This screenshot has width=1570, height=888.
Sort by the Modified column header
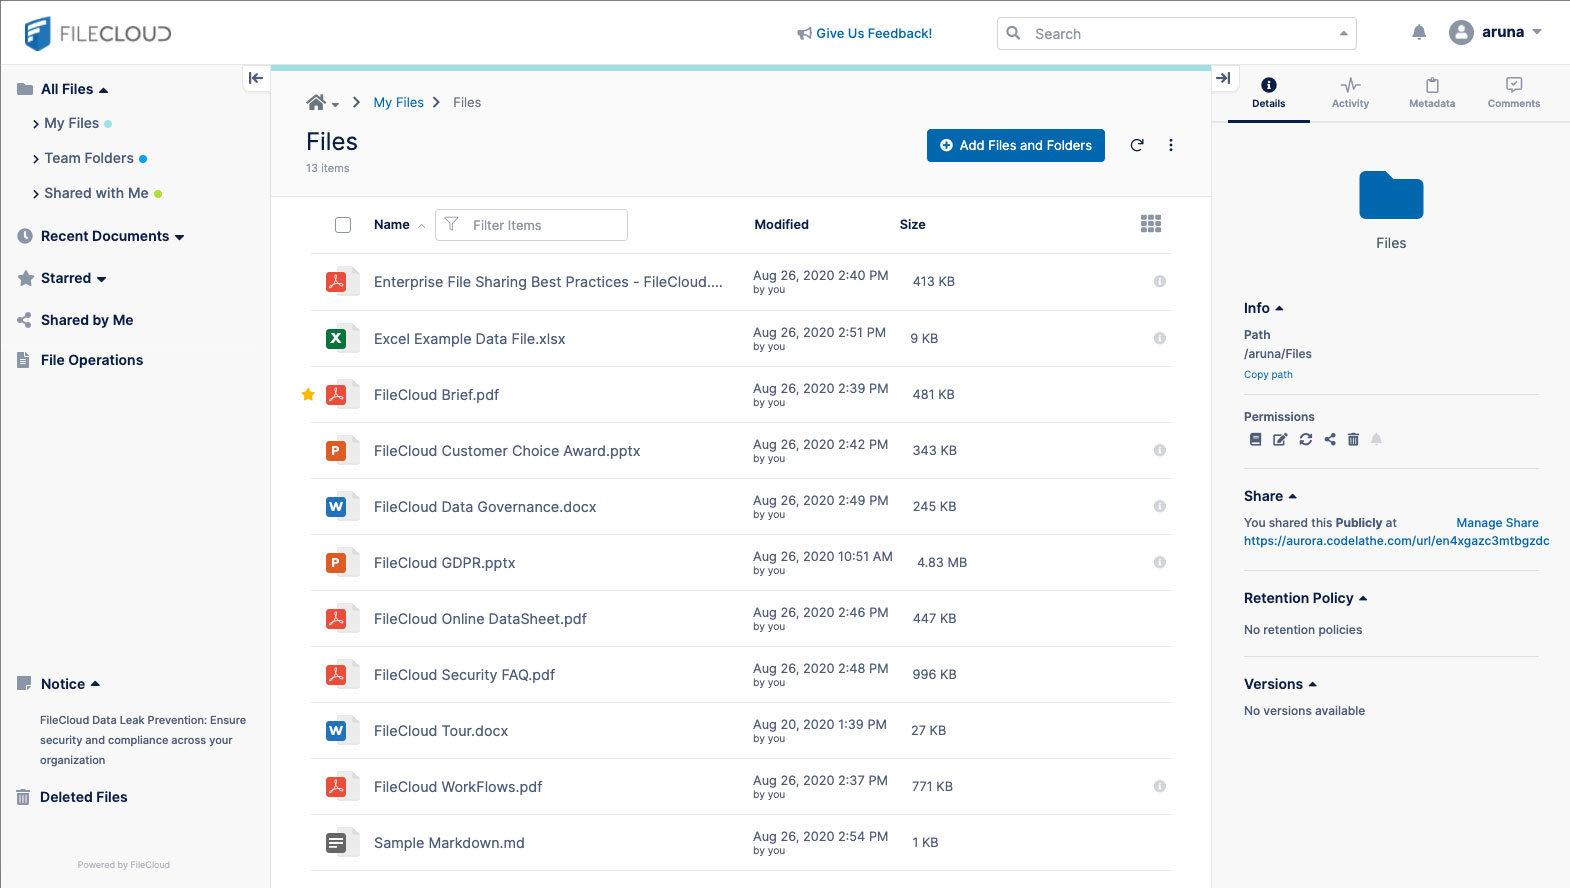point(782,225)
